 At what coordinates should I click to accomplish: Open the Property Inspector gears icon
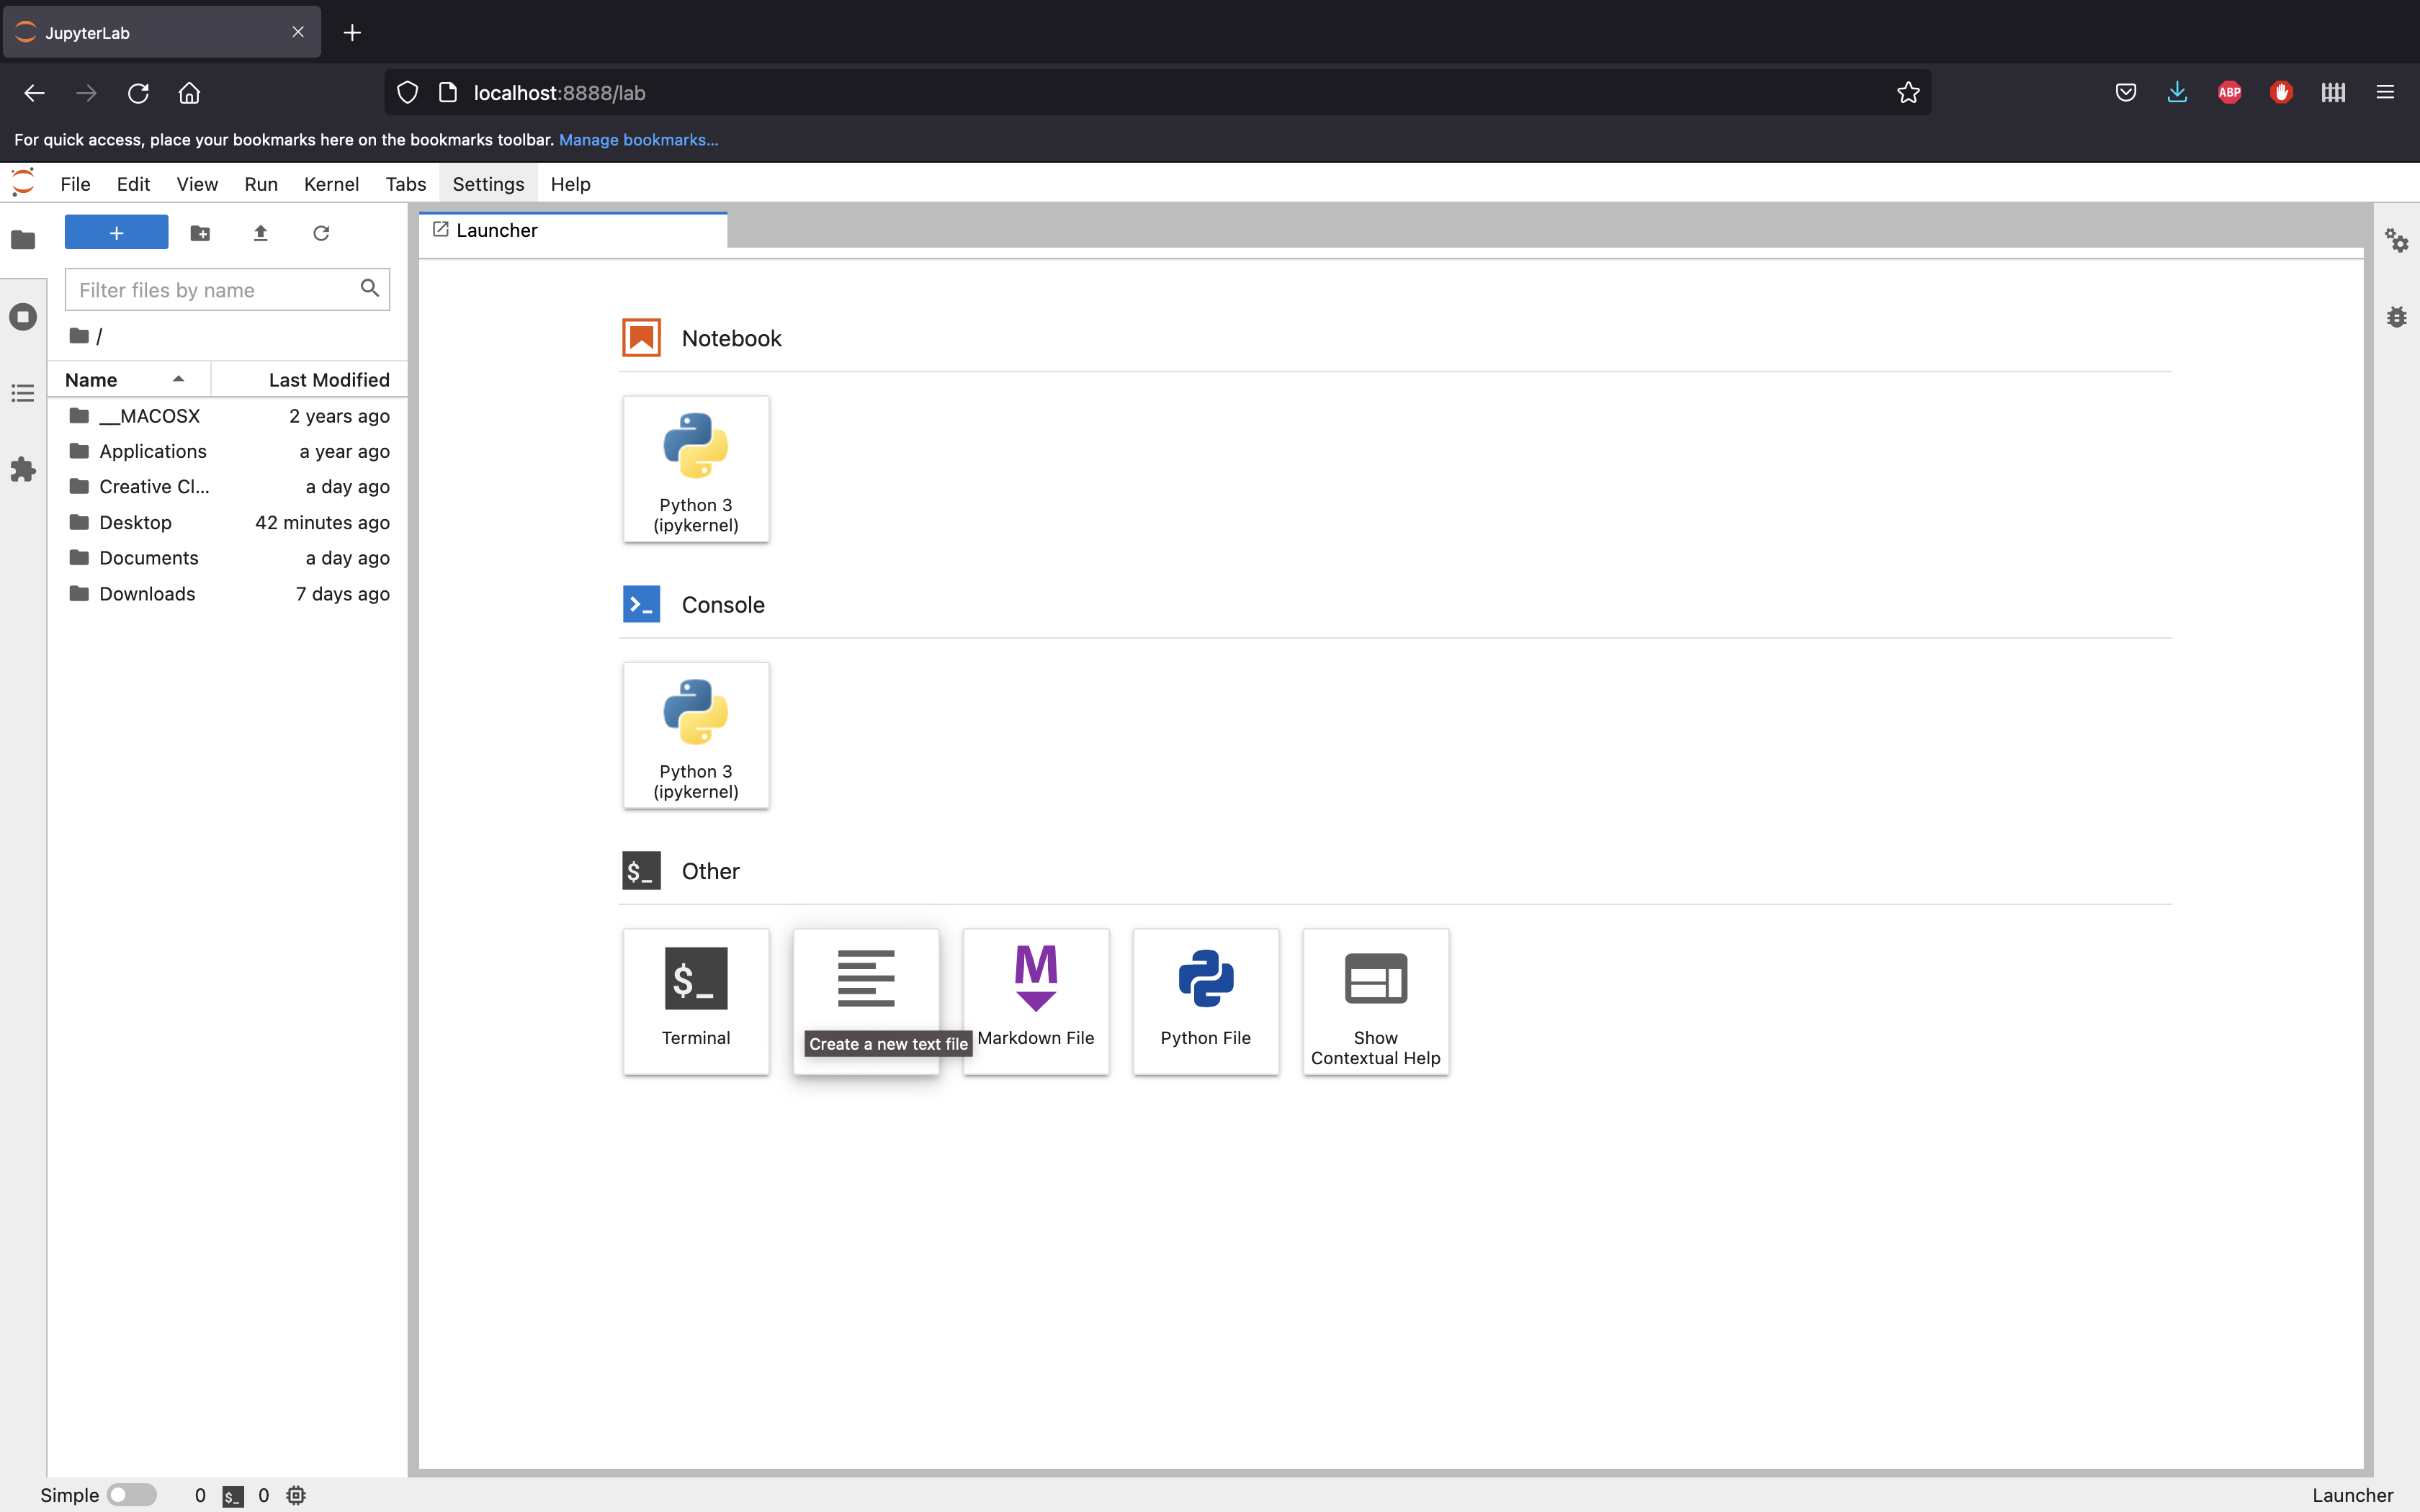[2396, 241]
